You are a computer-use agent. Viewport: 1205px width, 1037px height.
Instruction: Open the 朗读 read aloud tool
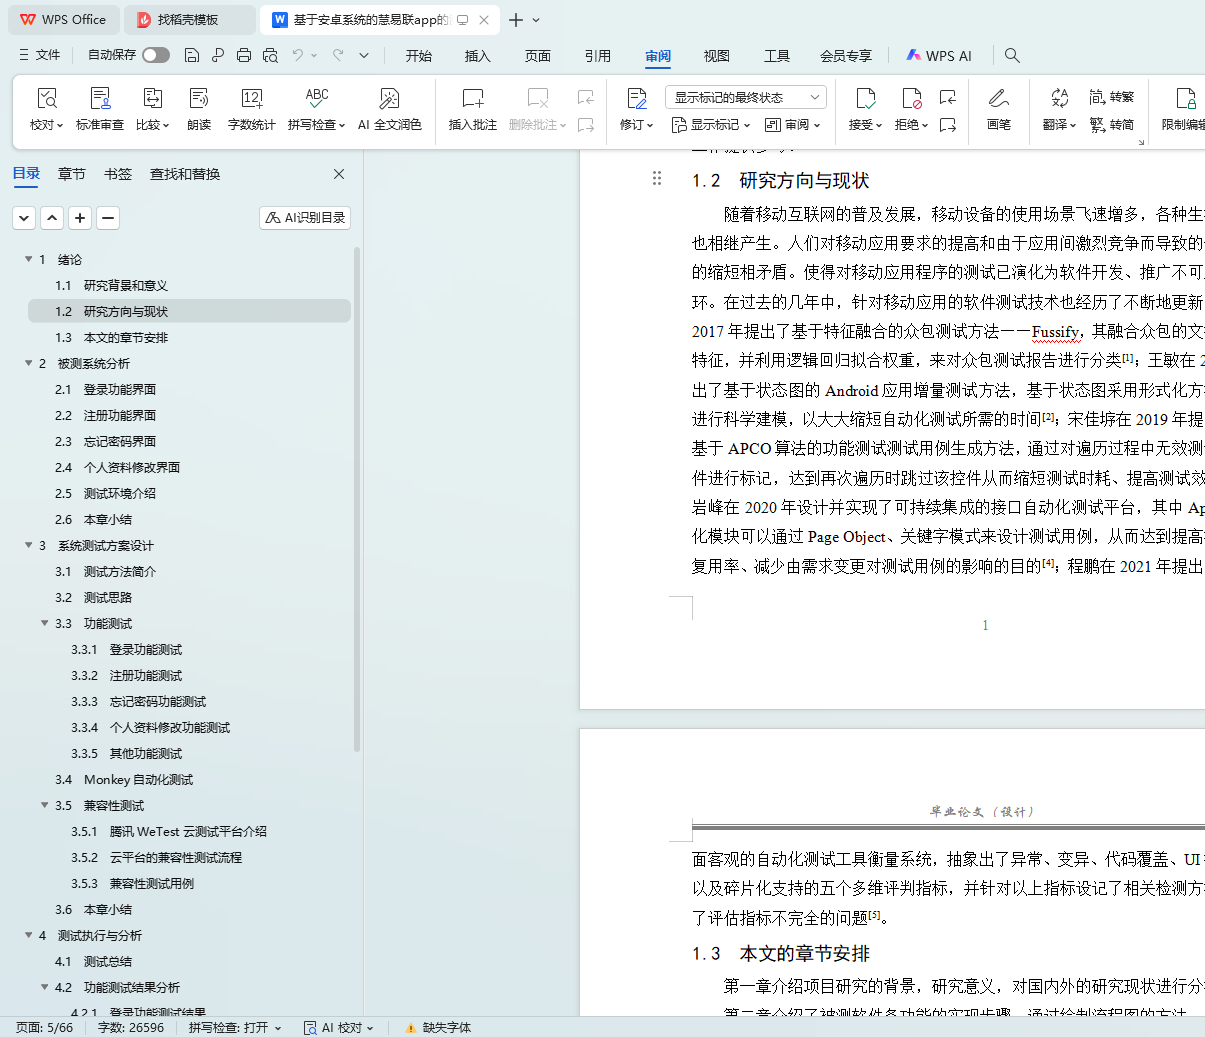coord(199,99)
